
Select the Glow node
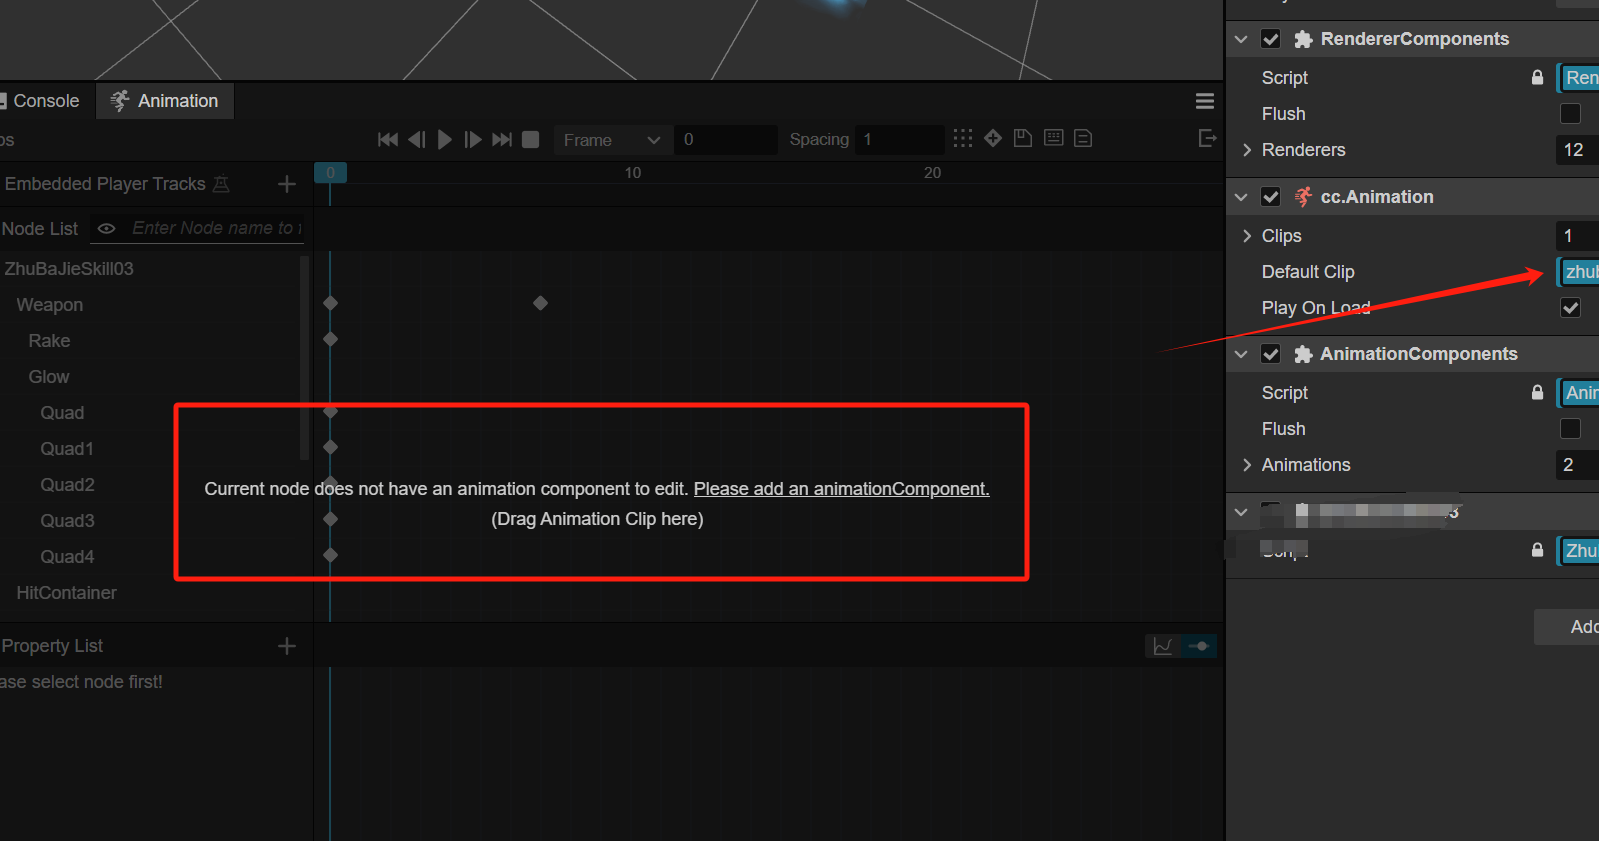[49, 377]
